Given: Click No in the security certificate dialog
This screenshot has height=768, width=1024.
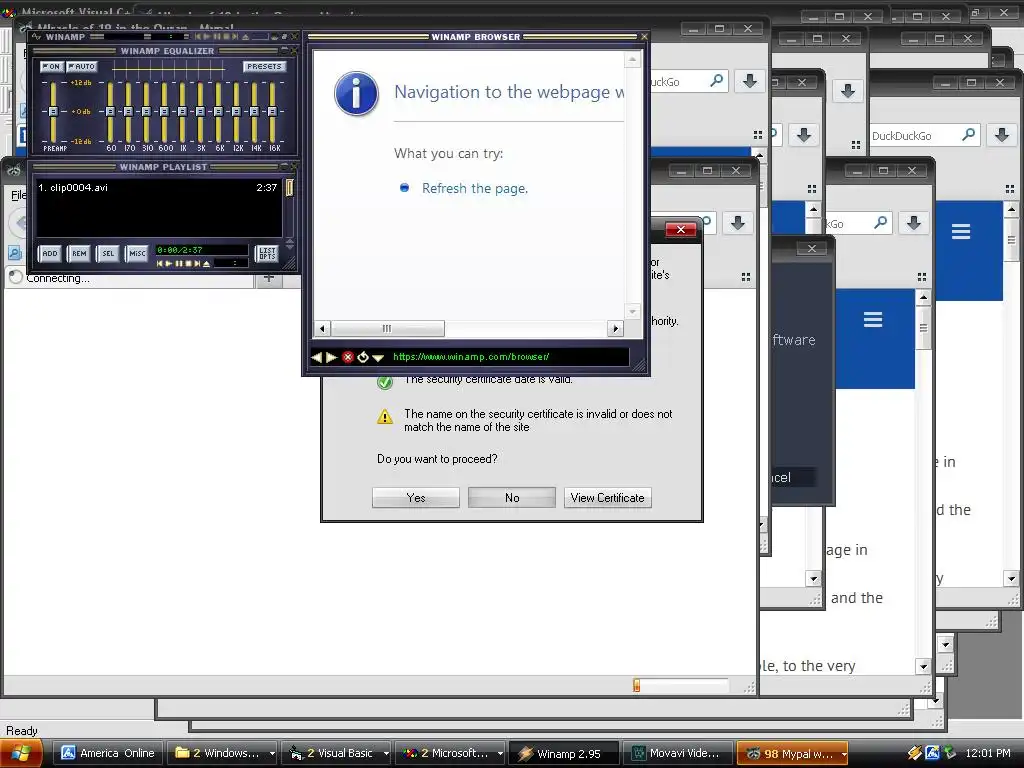Looking at the screenshot, I should [512, 498].
